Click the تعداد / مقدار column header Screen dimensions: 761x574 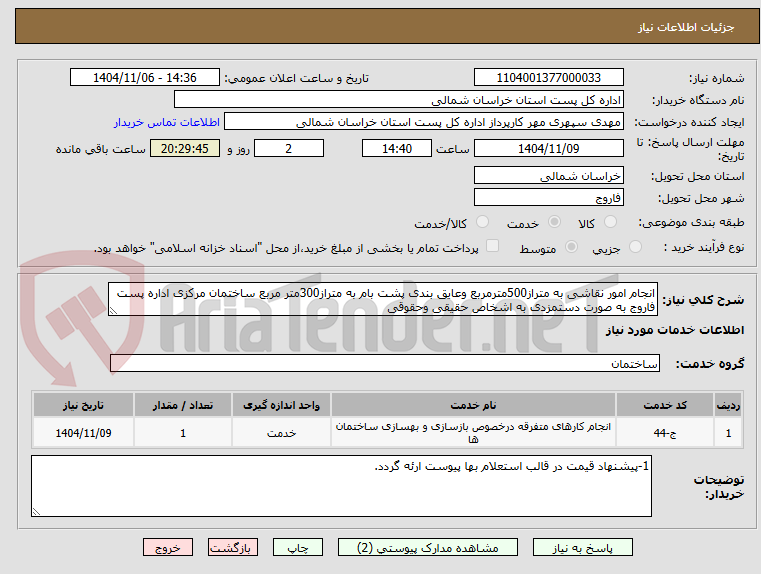[x=183, y=405]
